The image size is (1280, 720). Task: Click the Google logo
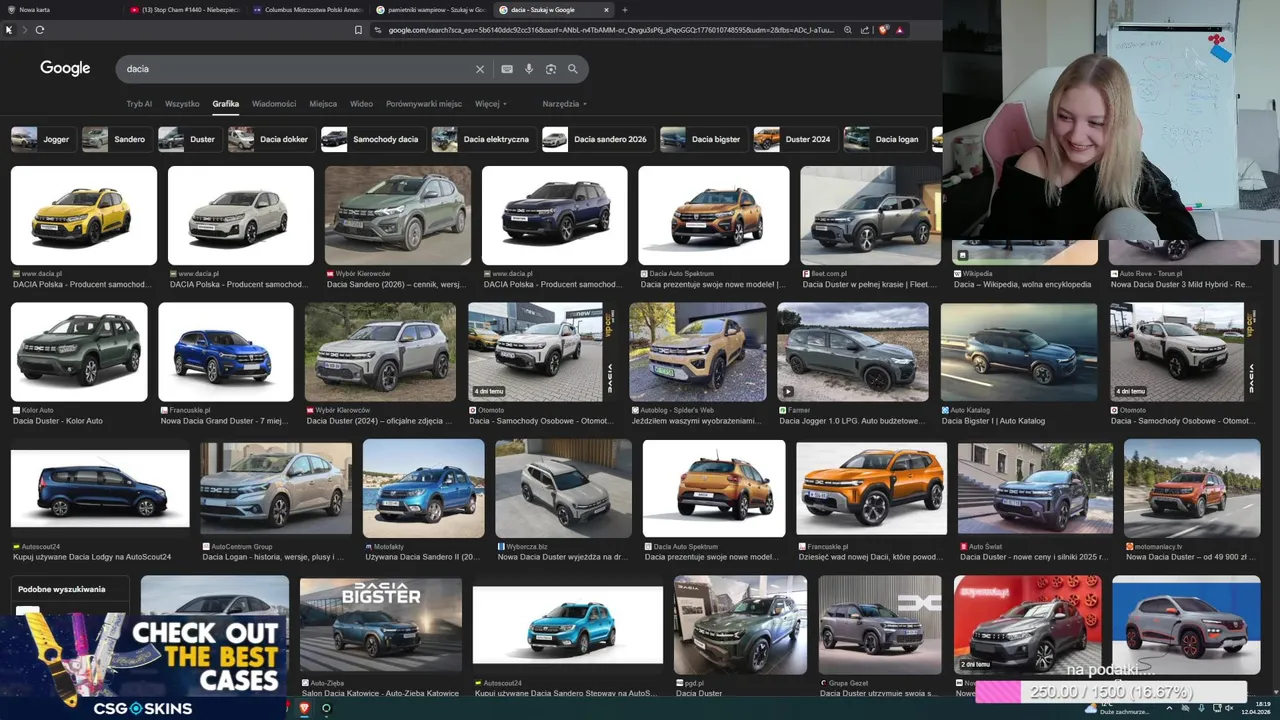65,68
